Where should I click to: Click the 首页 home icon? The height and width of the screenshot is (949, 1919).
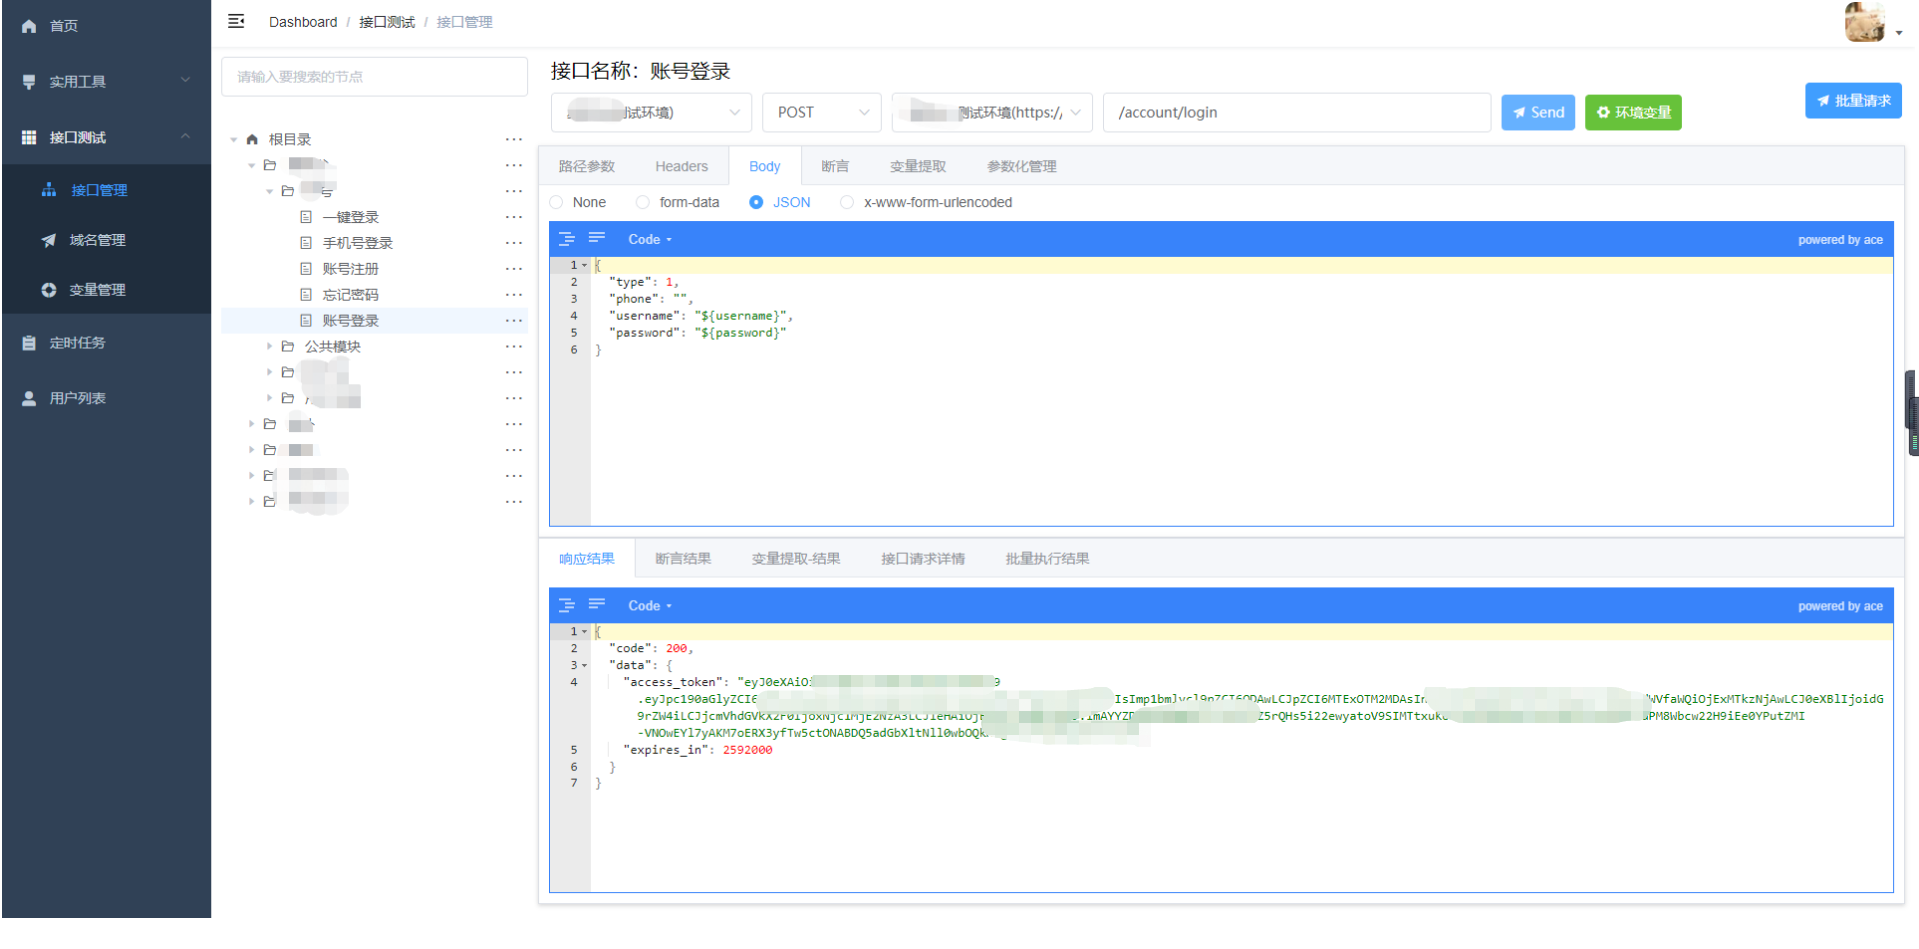(x=29, y=26)
